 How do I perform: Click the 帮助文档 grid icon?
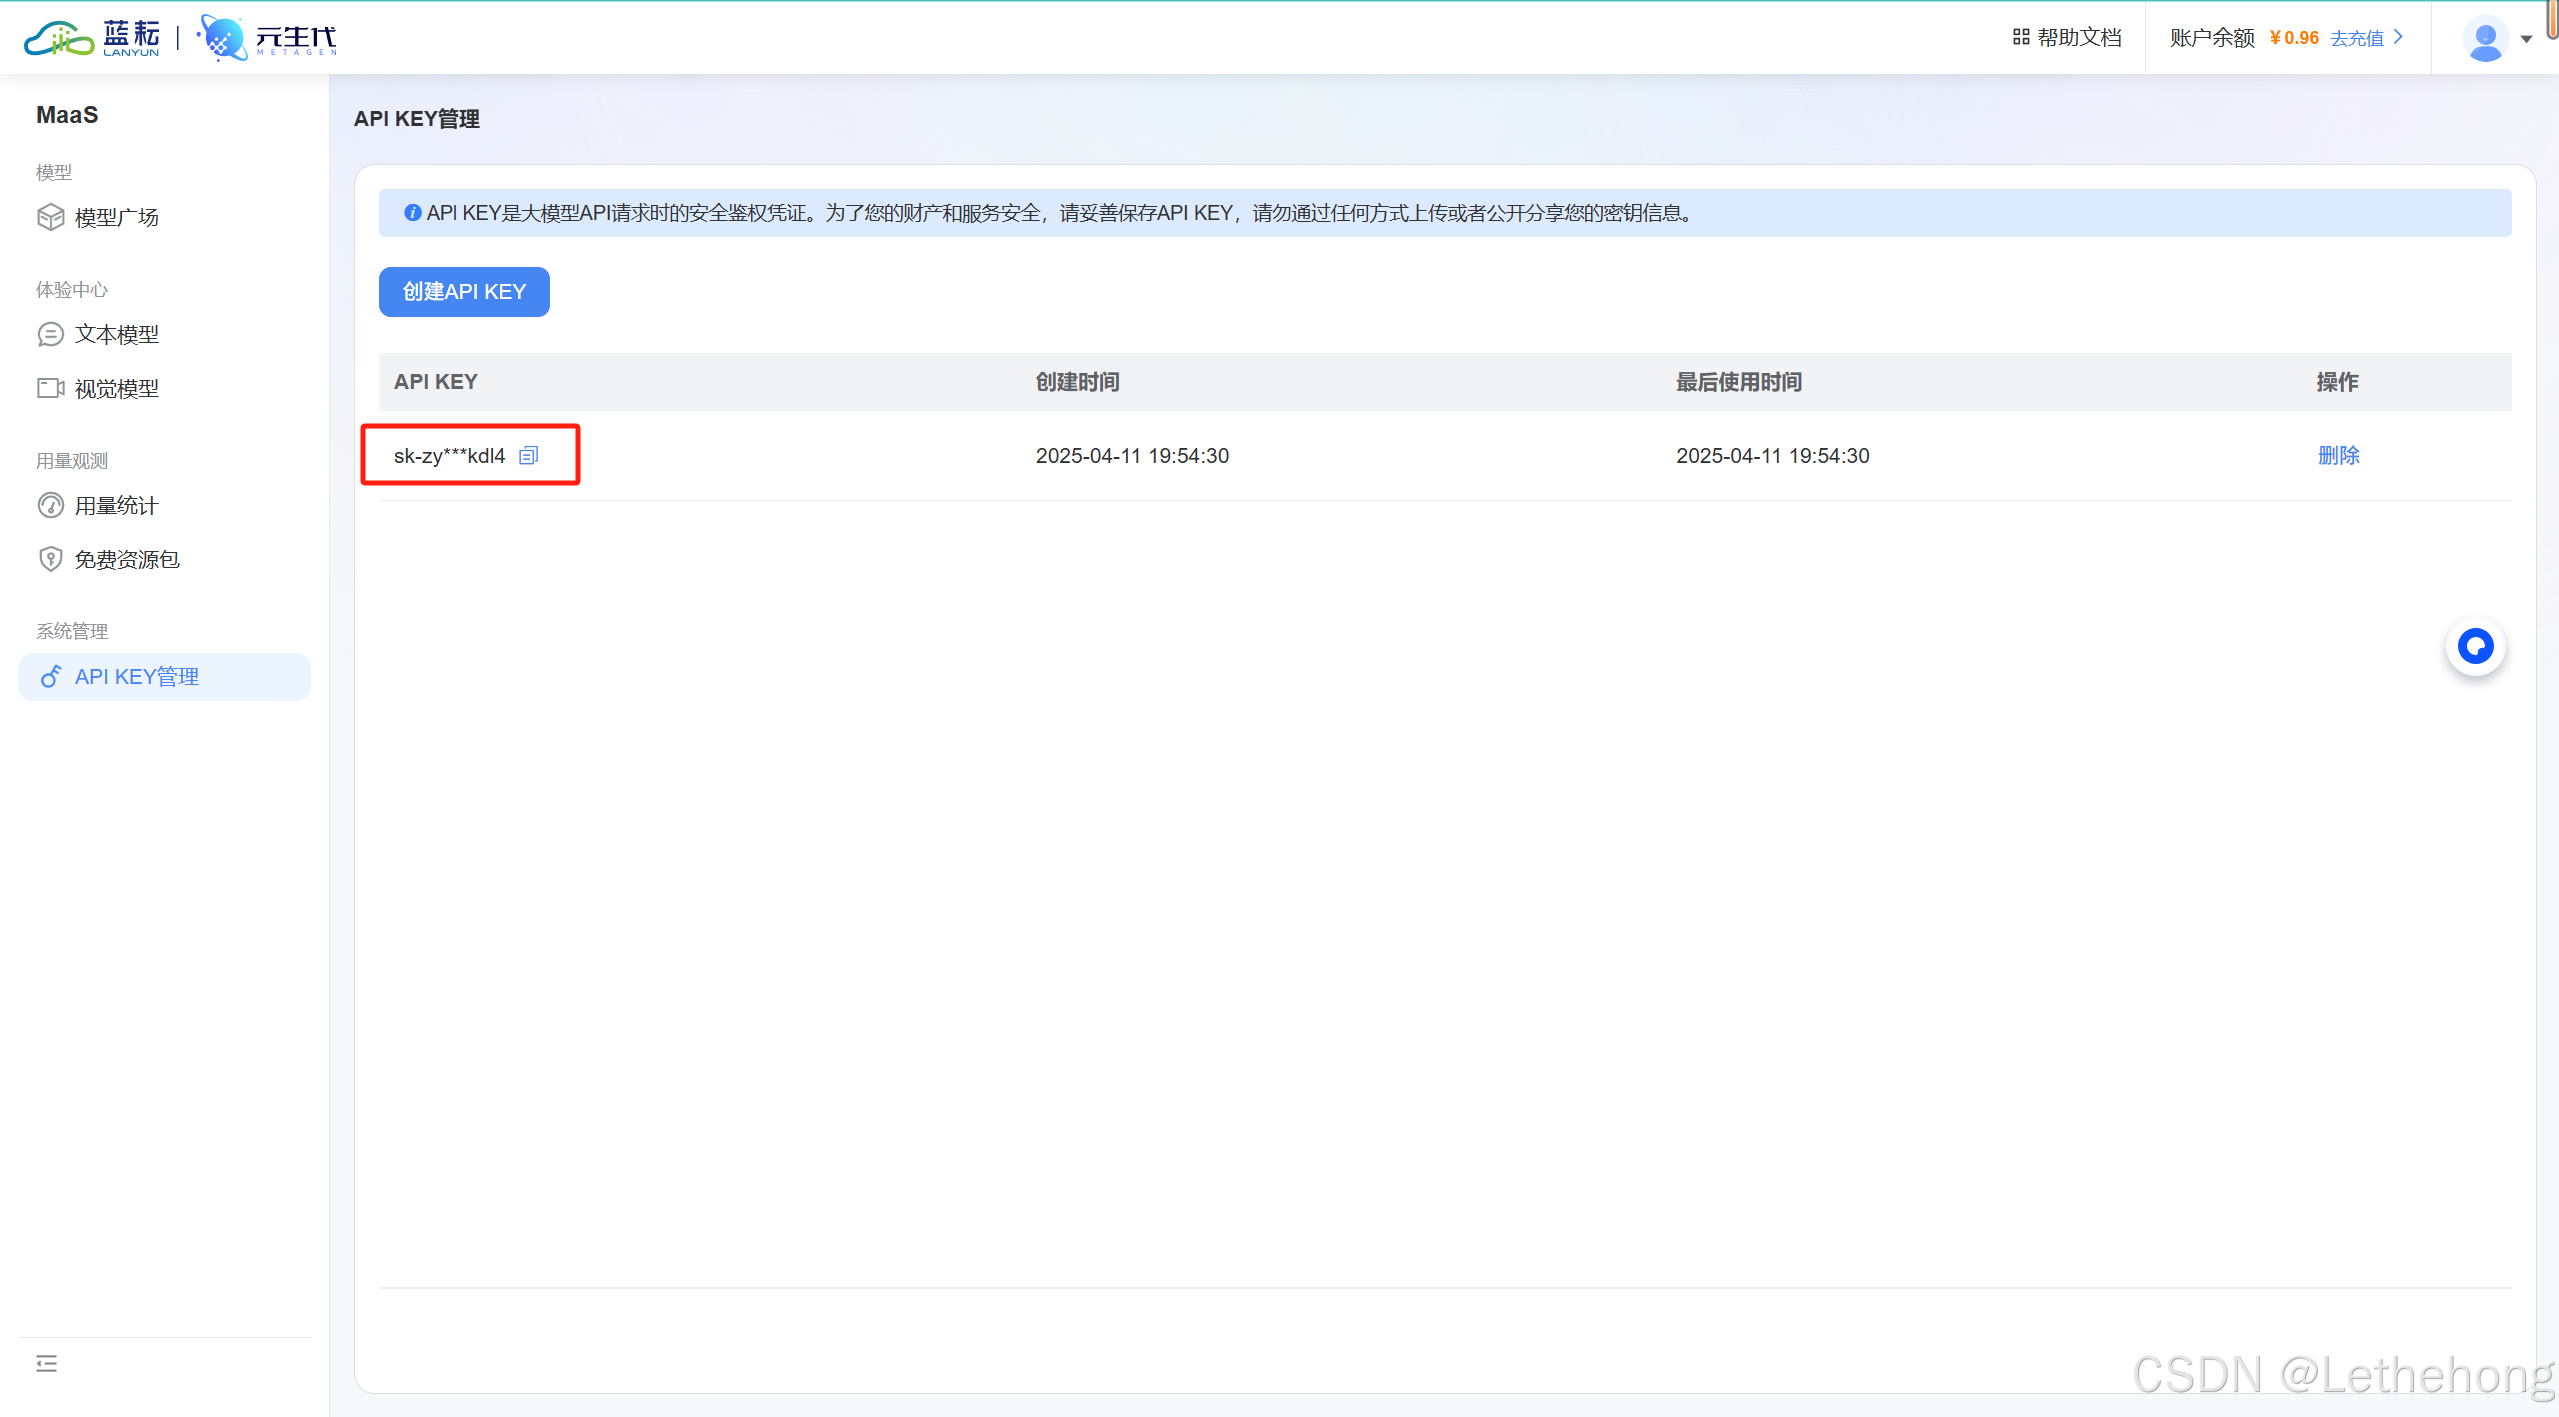[2020, 38]
